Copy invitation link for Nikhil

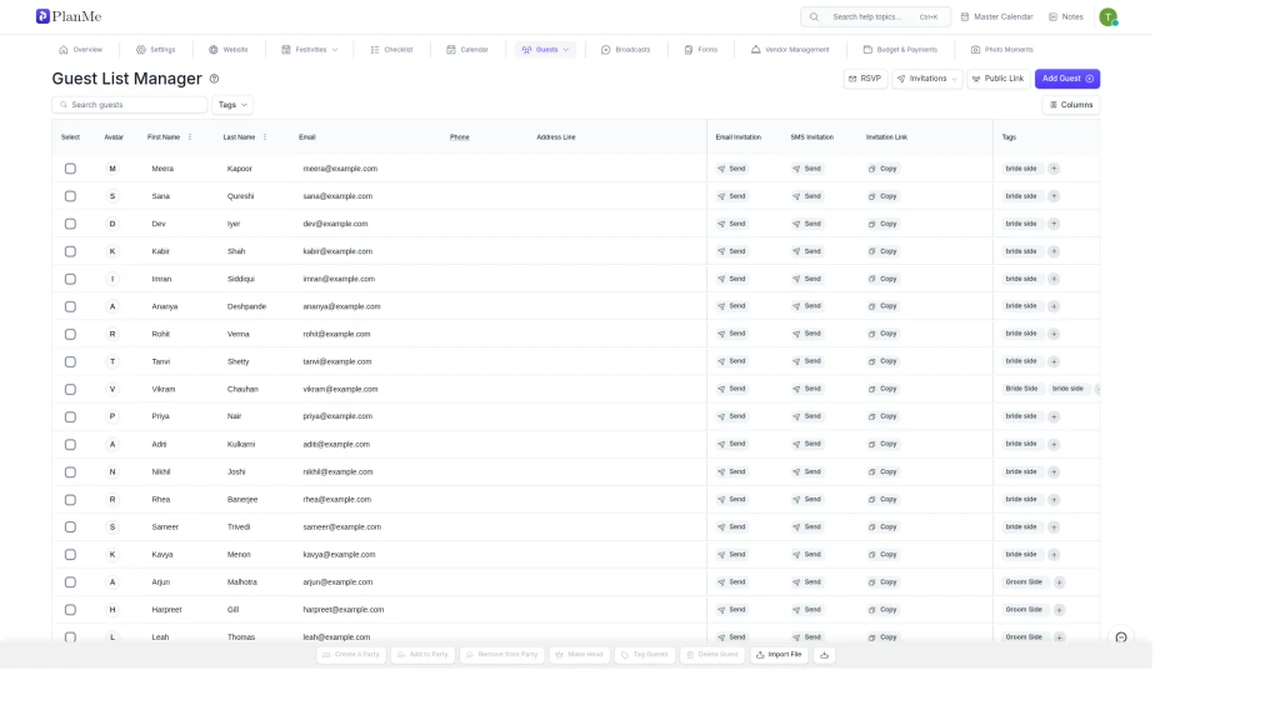883,472
